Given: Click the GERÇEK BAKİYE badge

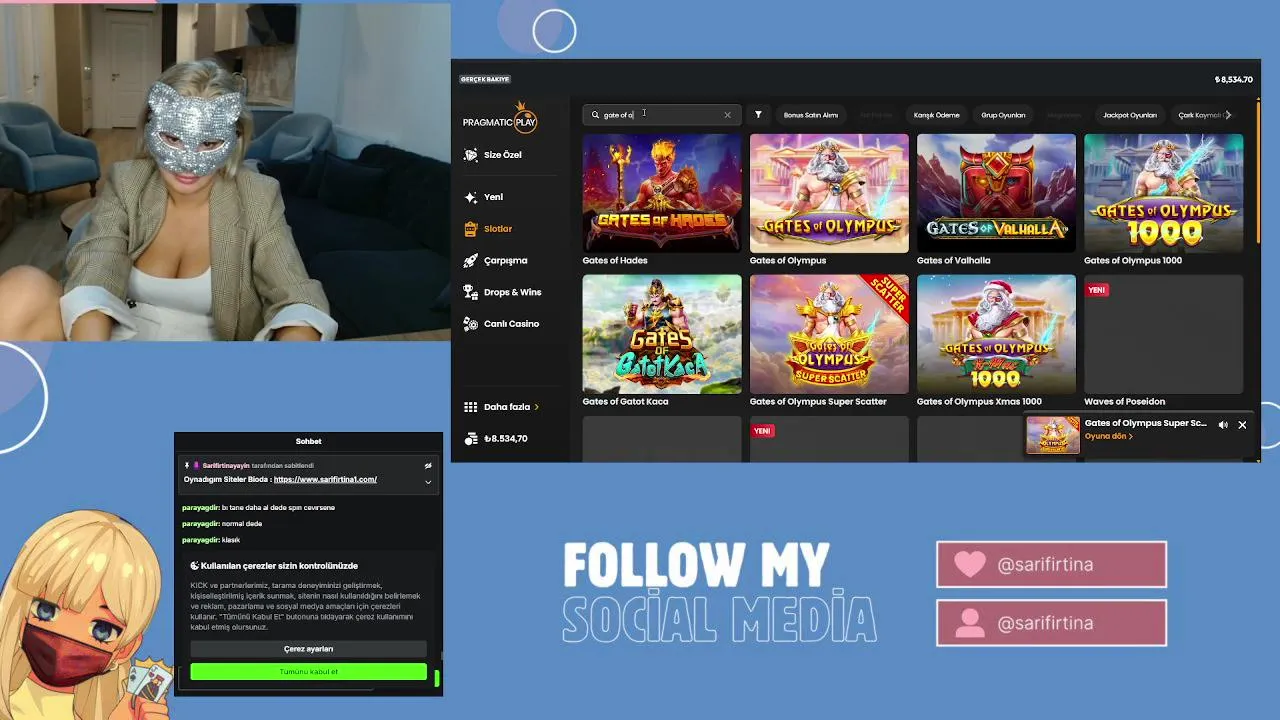Looking at the screenshot, I should point(485,79).
